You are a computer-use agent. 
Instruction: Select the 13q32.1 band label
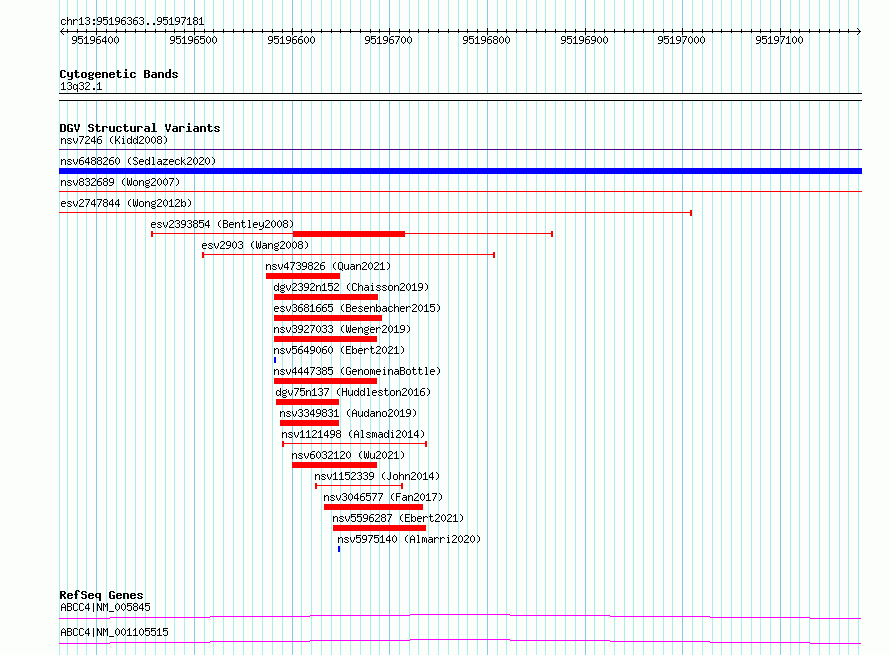[81, 86]
